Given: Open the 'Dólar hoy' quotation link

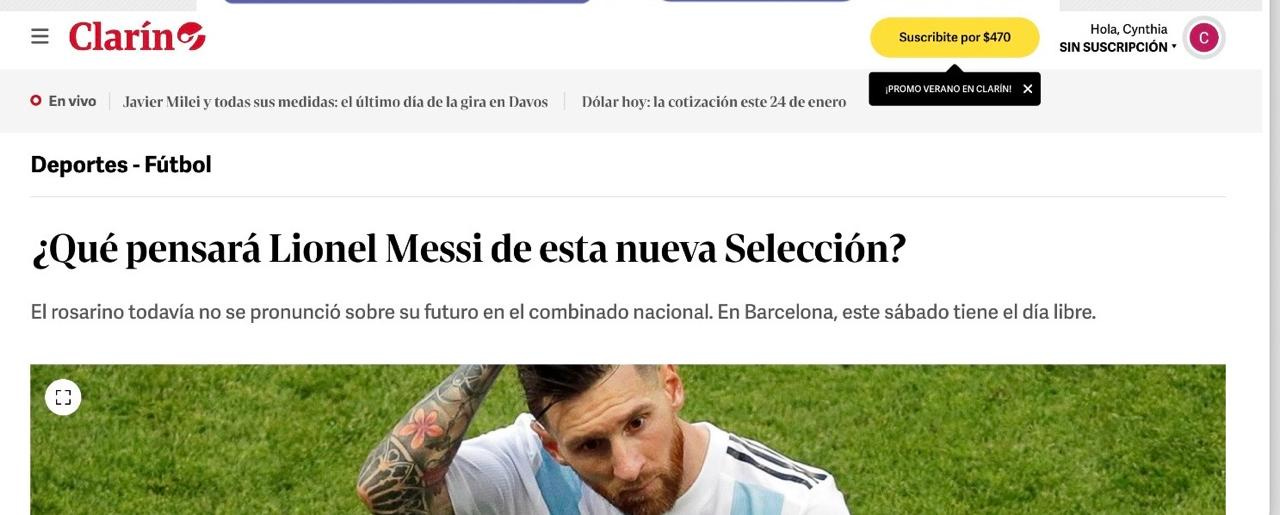Looking at the screenshot, I should [714, 102].
